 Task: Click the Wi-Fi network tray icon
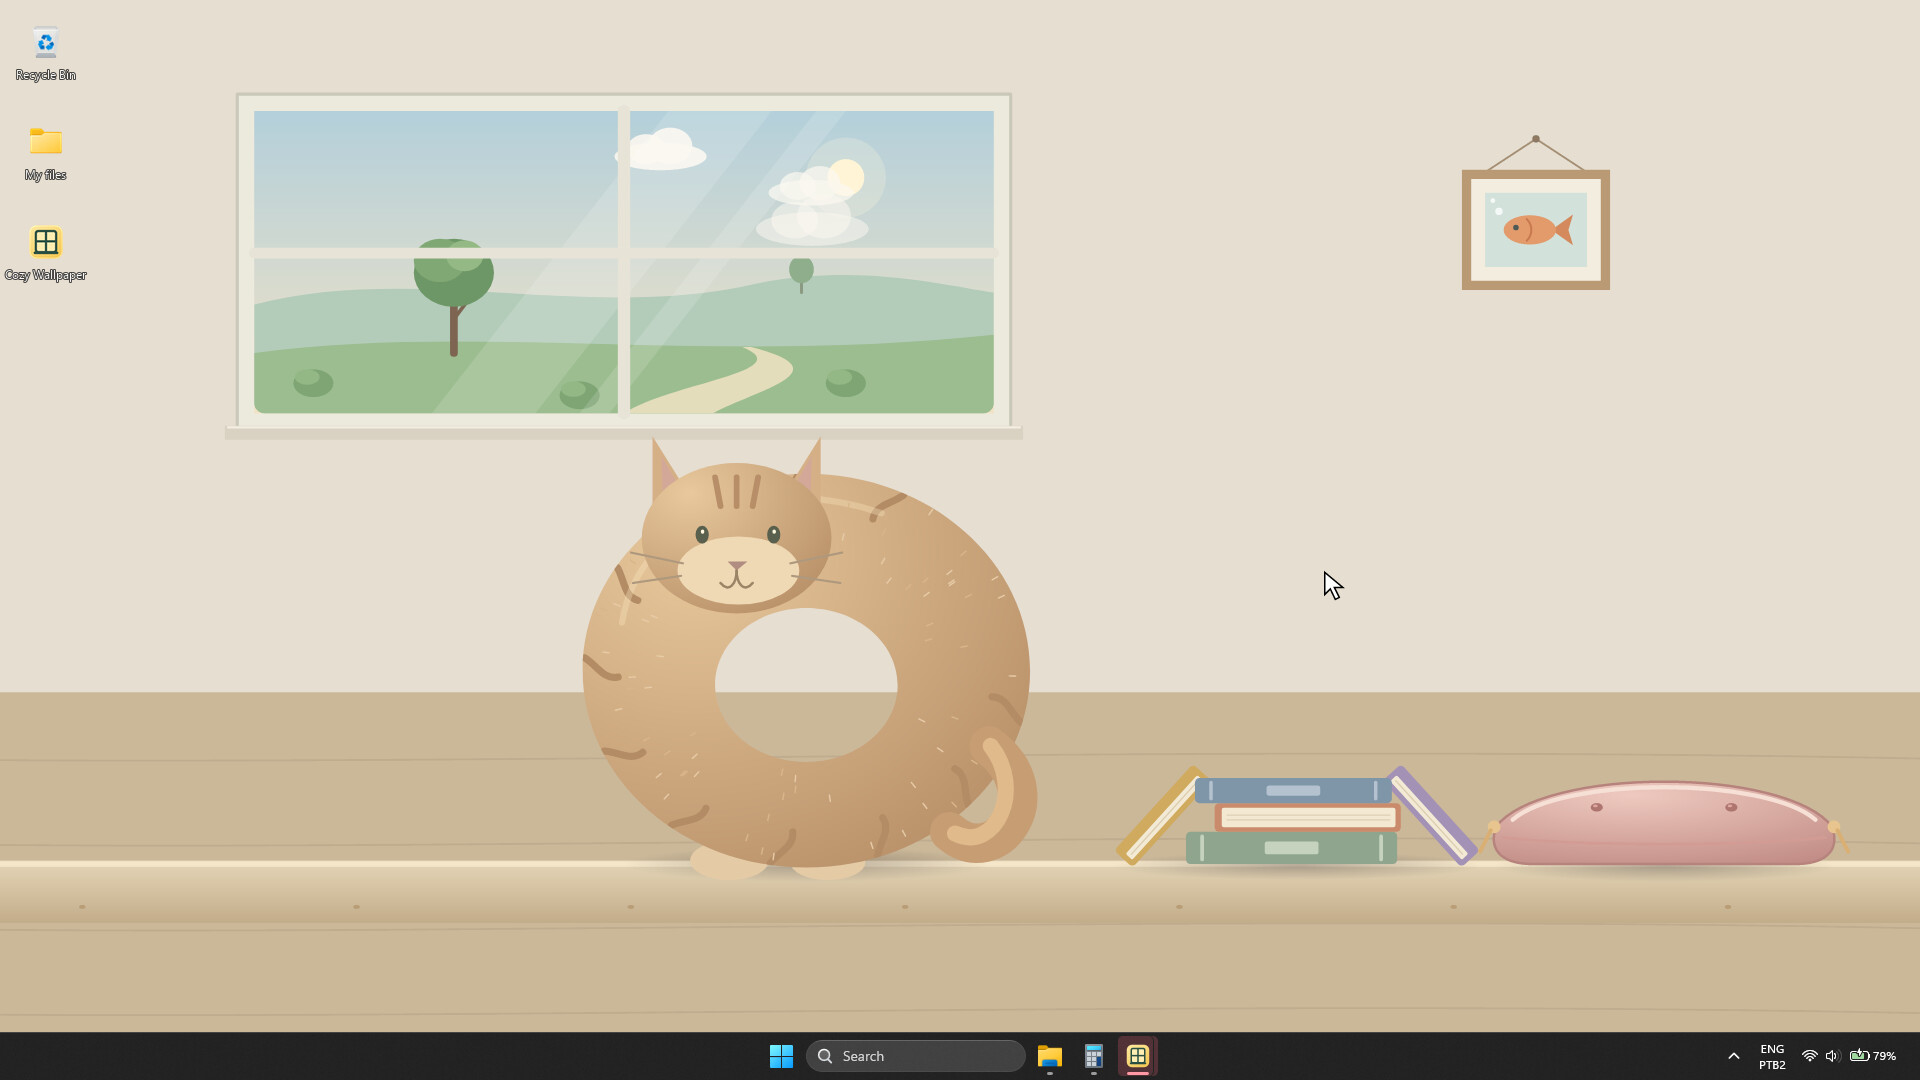pyautogui.click(x=1809, y=1056)
